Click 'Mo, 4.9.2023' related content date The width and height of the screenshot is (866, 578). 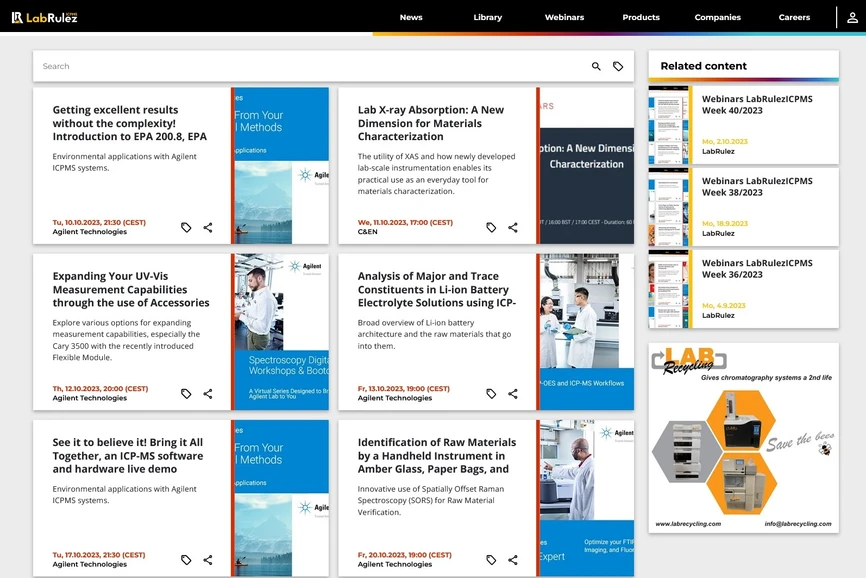click(x=724, y=306)
